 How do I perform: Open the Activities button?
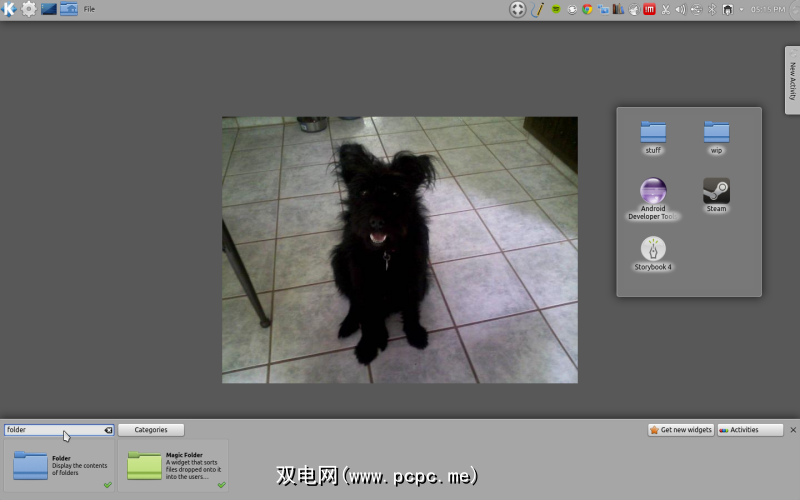tap(750, 430)
